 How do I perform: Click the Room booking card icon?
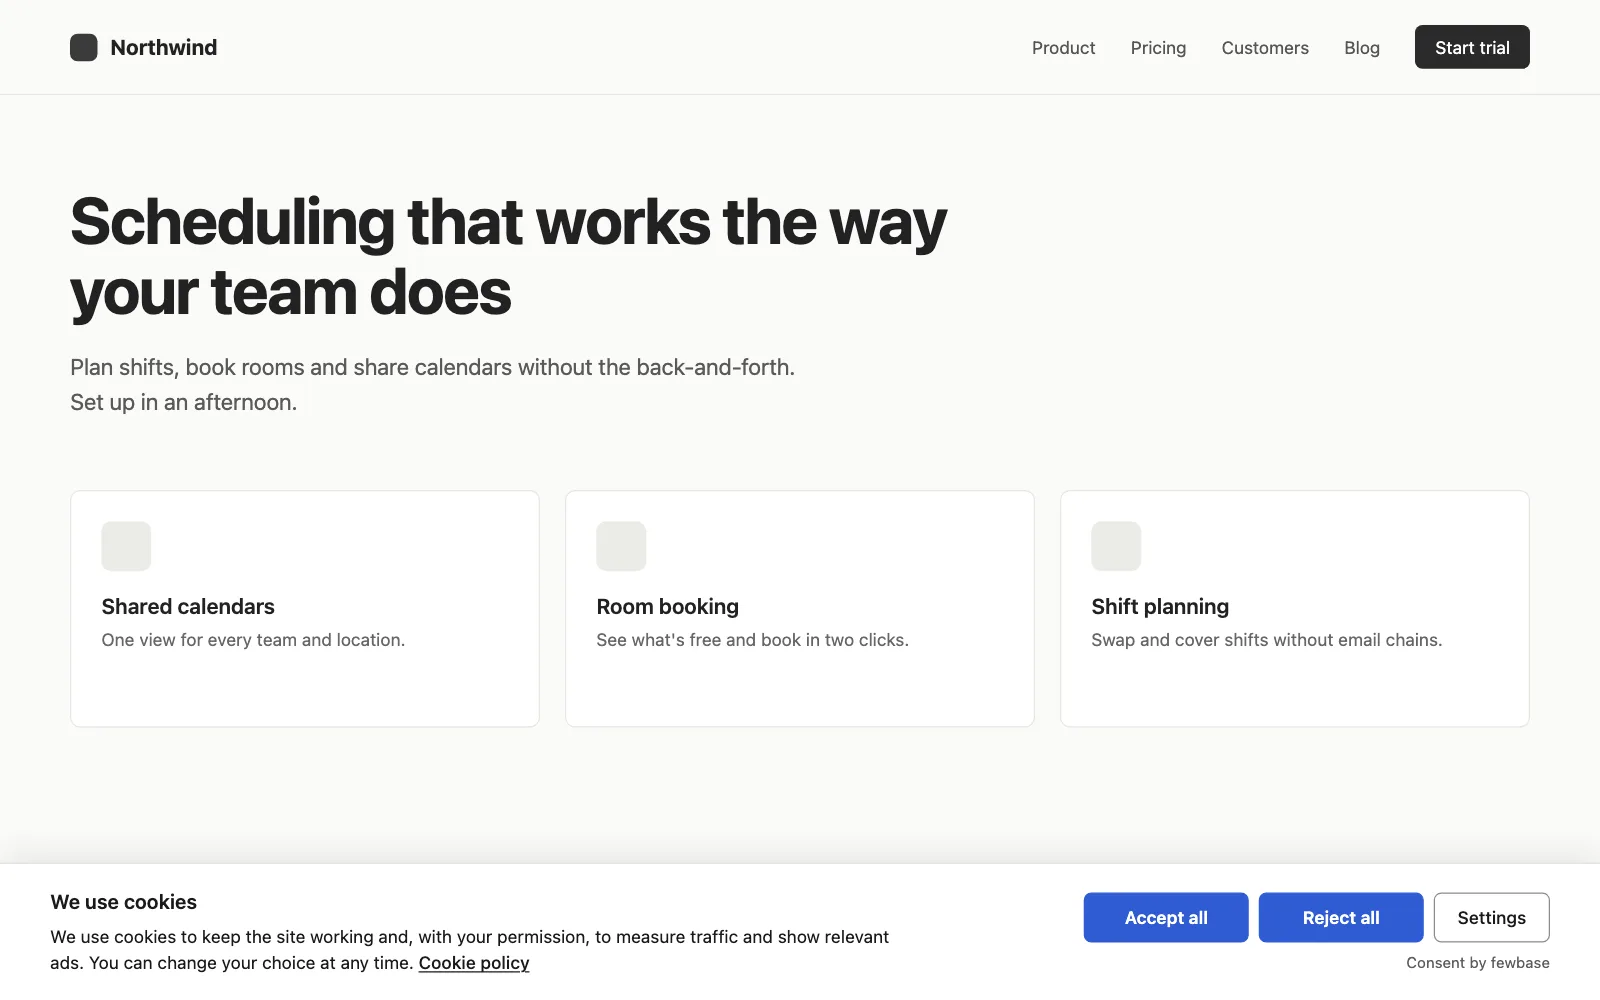click(x=621, y=546)
